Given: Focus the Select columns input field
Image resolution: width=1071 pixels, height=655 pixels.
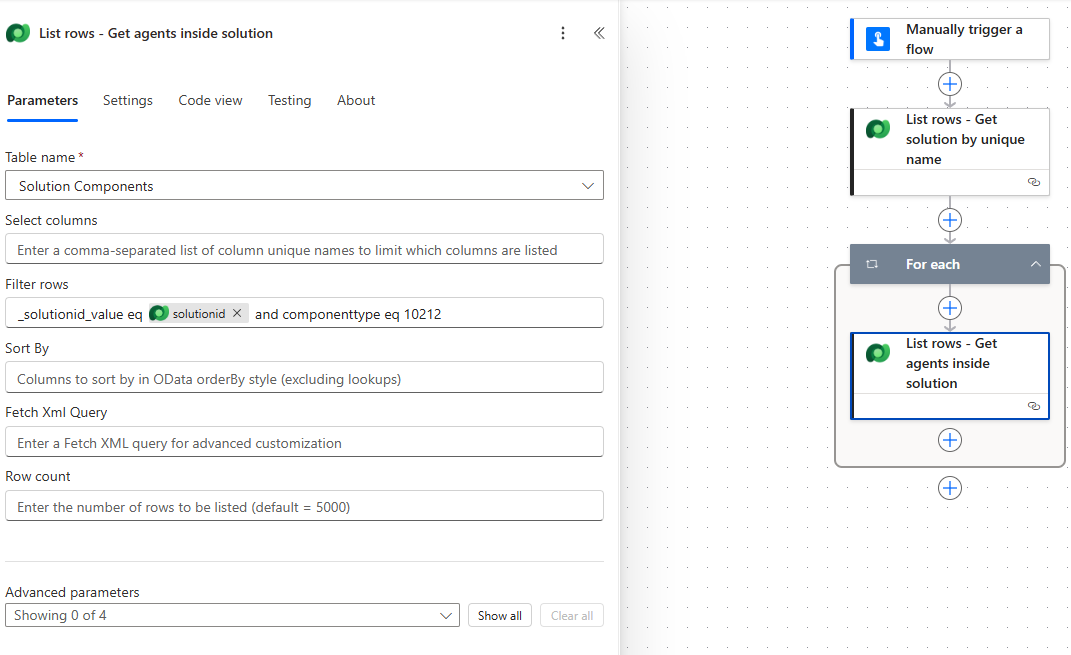Looking at the screenshot, I should pyautogui.click(x=304, y=249).
